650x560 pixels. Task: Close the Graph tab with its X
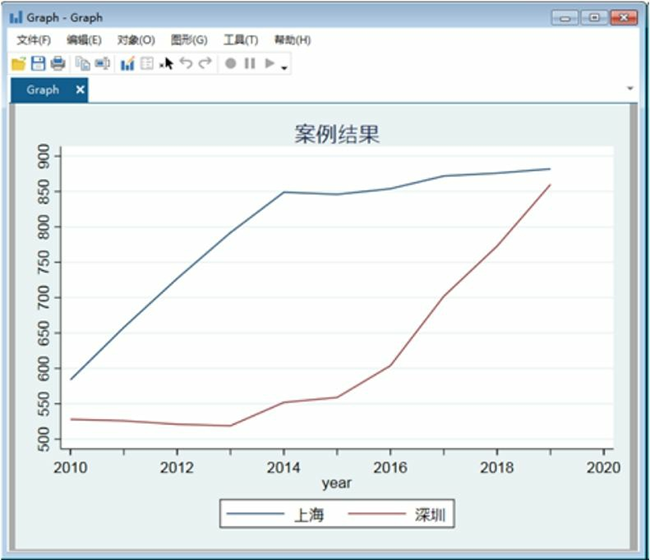point(80,90)
